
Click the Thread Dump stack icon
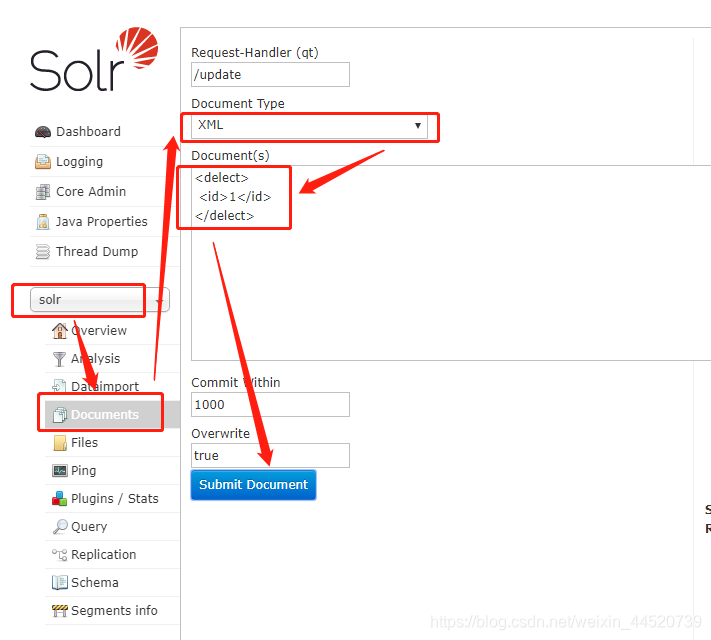pos(43,251)
